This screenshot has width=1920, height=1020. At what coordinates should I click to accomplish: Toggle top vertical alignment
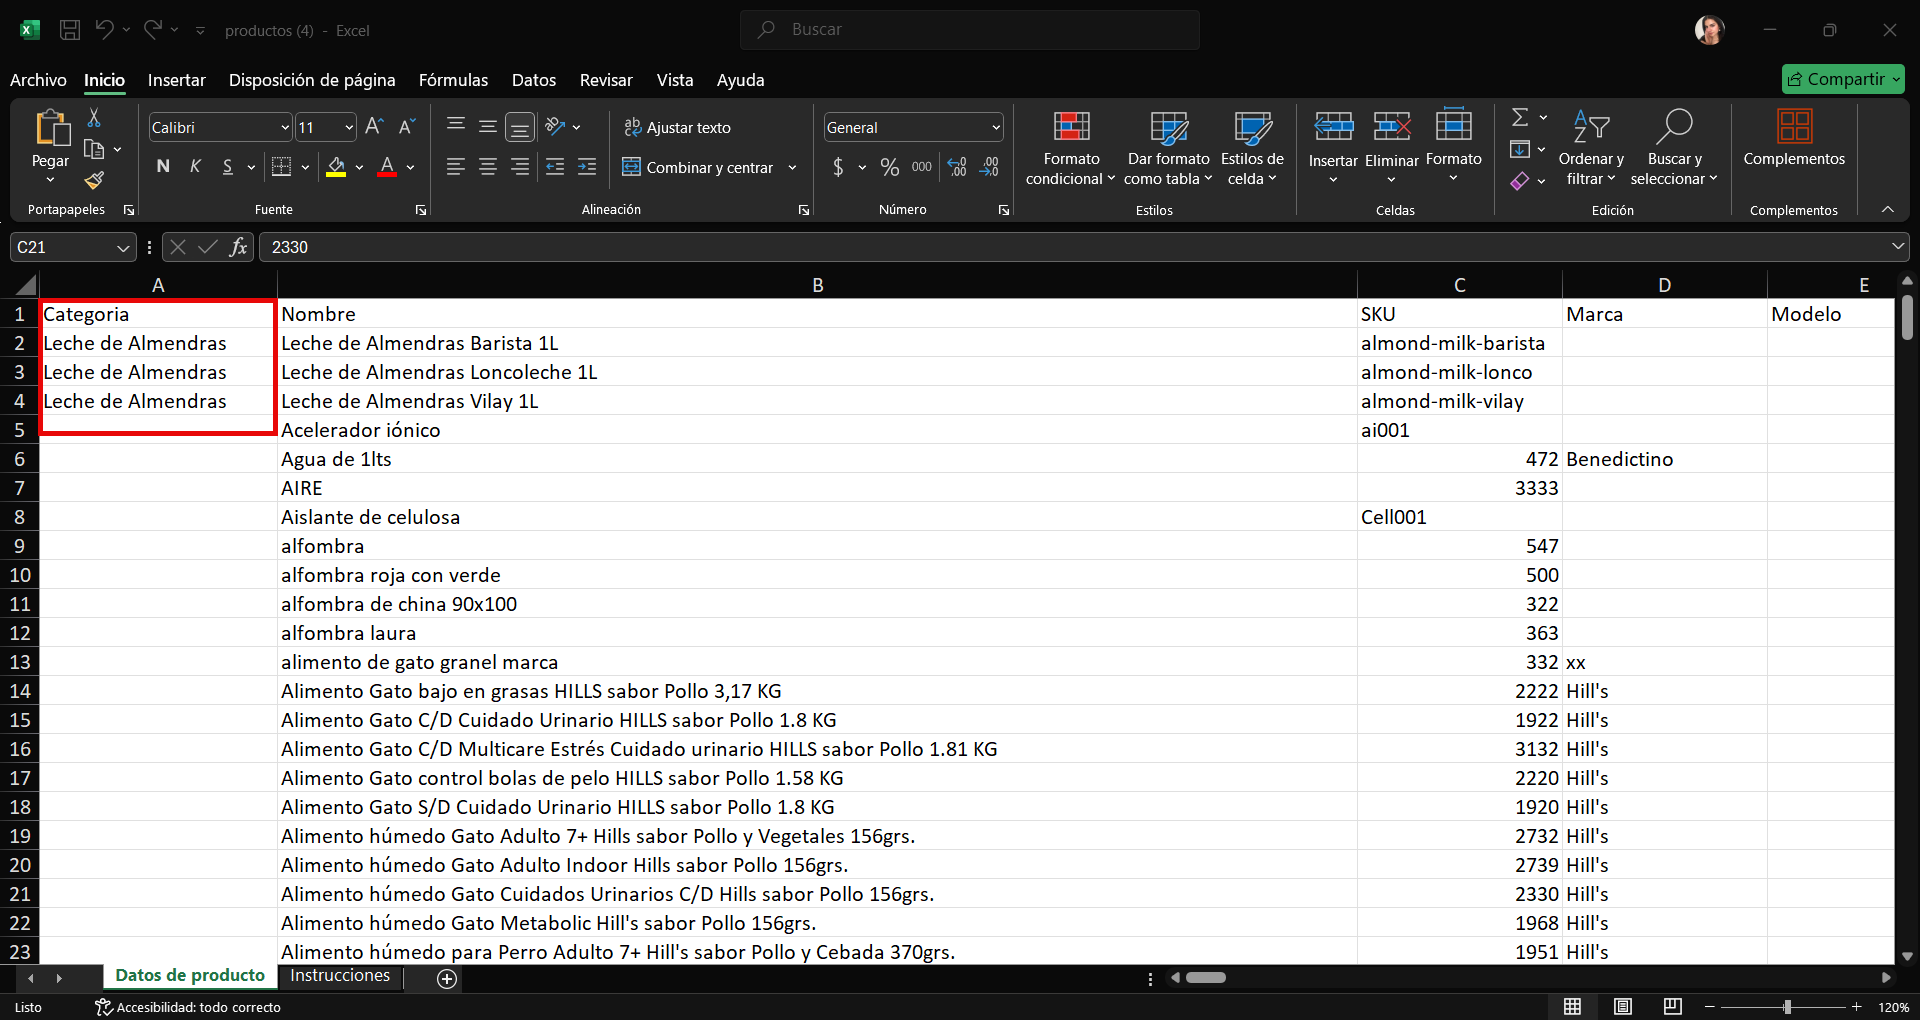point(455,126)
